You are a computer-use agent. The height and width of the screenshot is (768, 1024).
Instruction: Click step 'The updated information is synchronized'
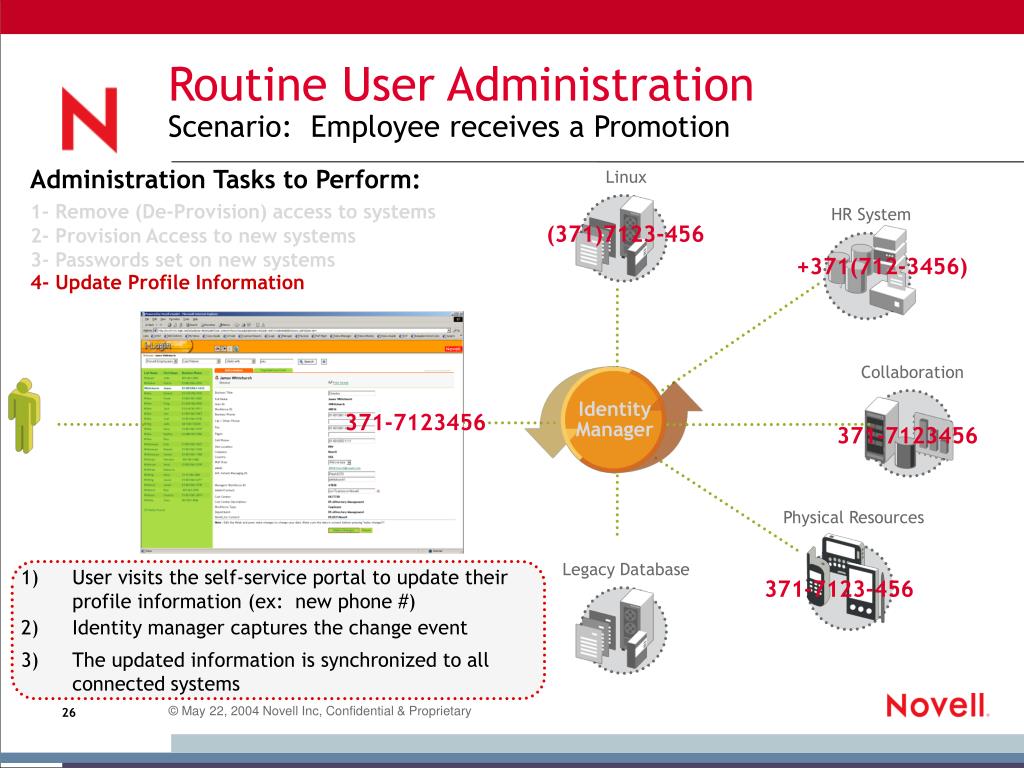click(x=281, y=671)
